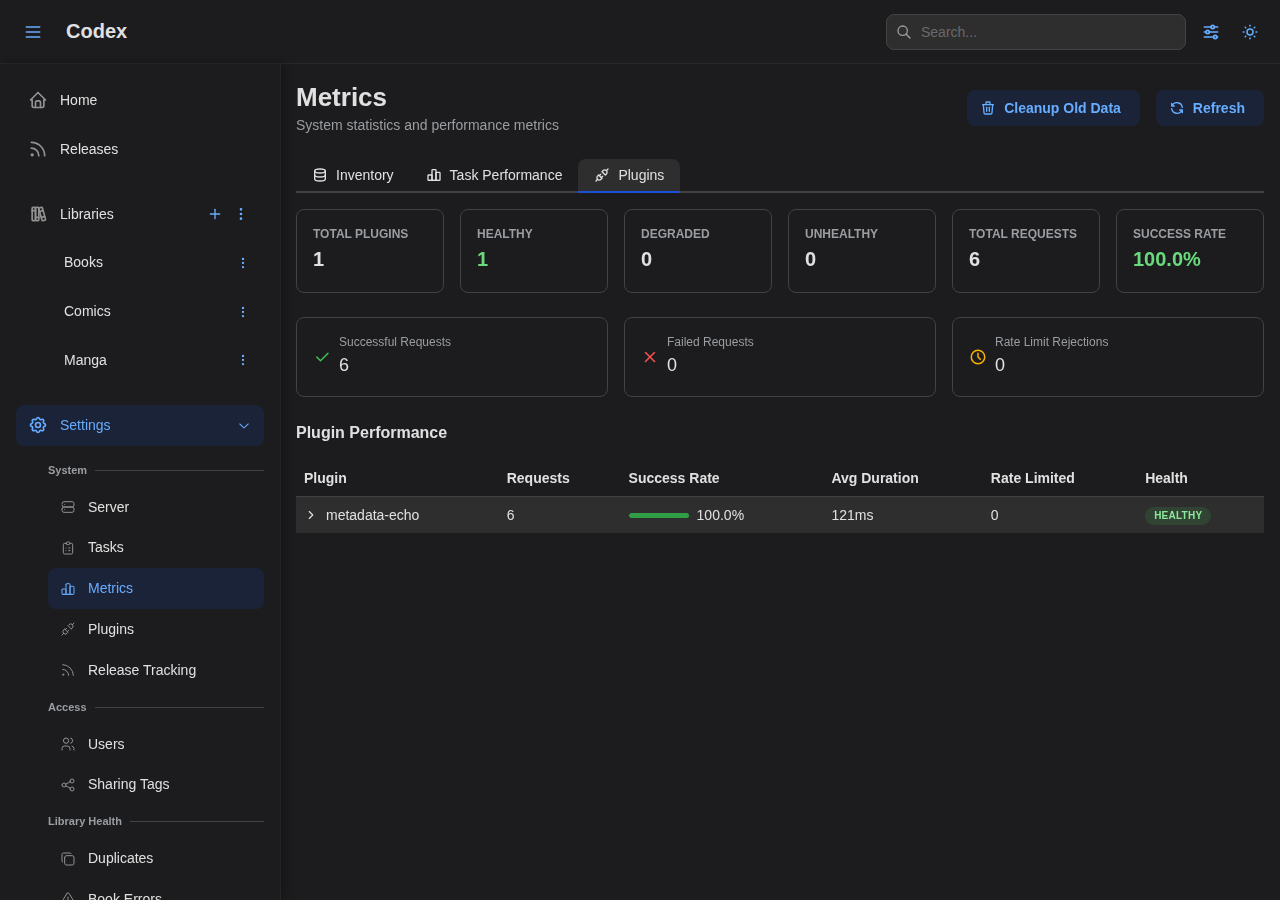This screenshot has width=1280, height=900.
Task: Click the HEALTHY status badge
Action: click(x=1178, y=516)
